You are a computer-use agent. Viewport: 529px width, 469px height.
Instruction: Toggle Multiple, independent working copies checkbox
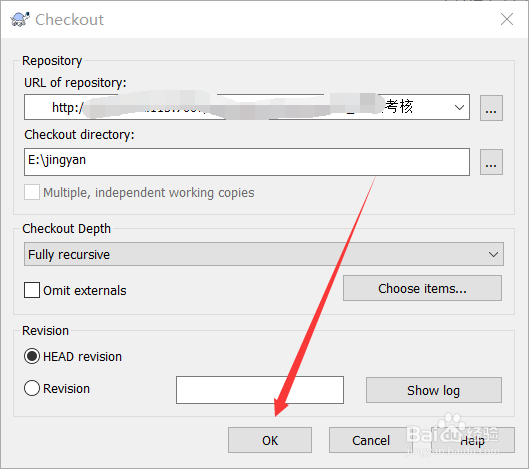coord(32,192)
